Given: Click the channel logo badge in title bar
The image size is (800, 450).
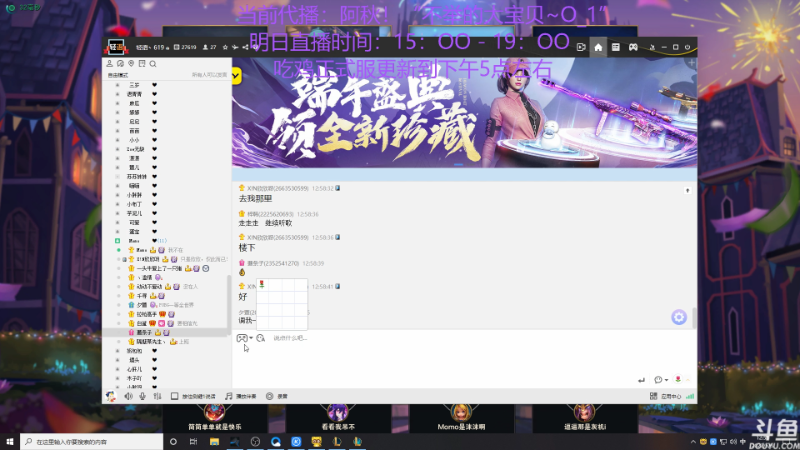Looking at the screenshot, I should coord(116,47).
